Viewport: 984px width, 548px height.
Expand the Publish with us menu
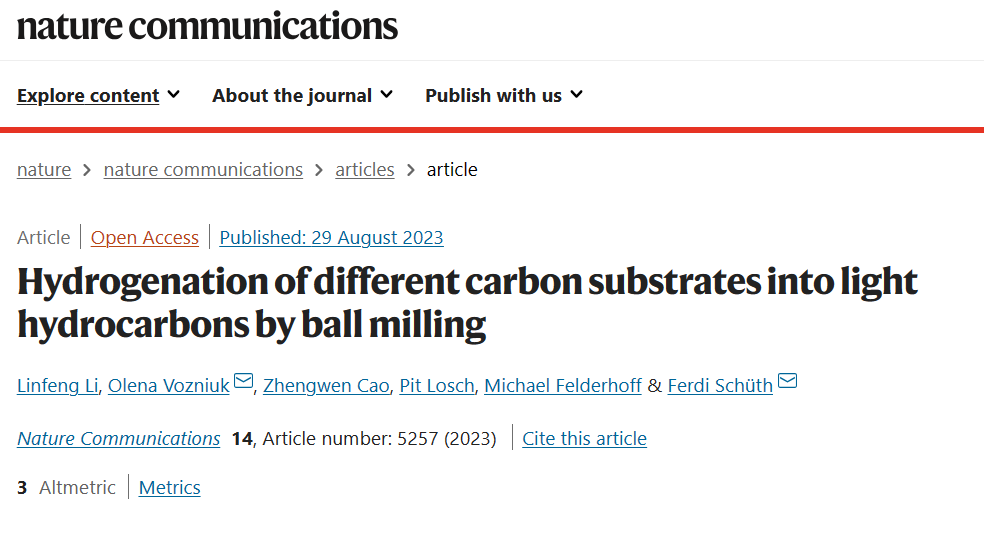505,95
